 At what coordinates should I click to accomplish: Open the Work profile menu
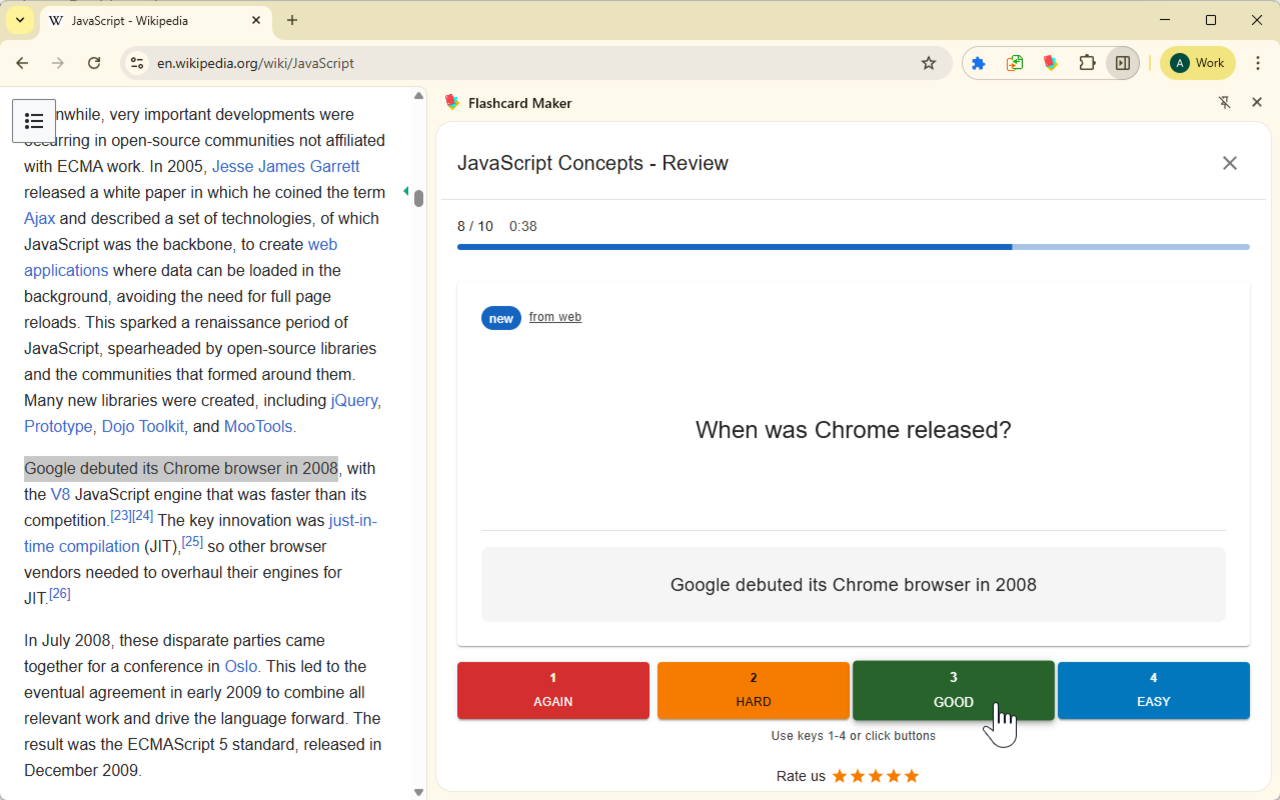pyautogui.click(x=1197, y=63)
